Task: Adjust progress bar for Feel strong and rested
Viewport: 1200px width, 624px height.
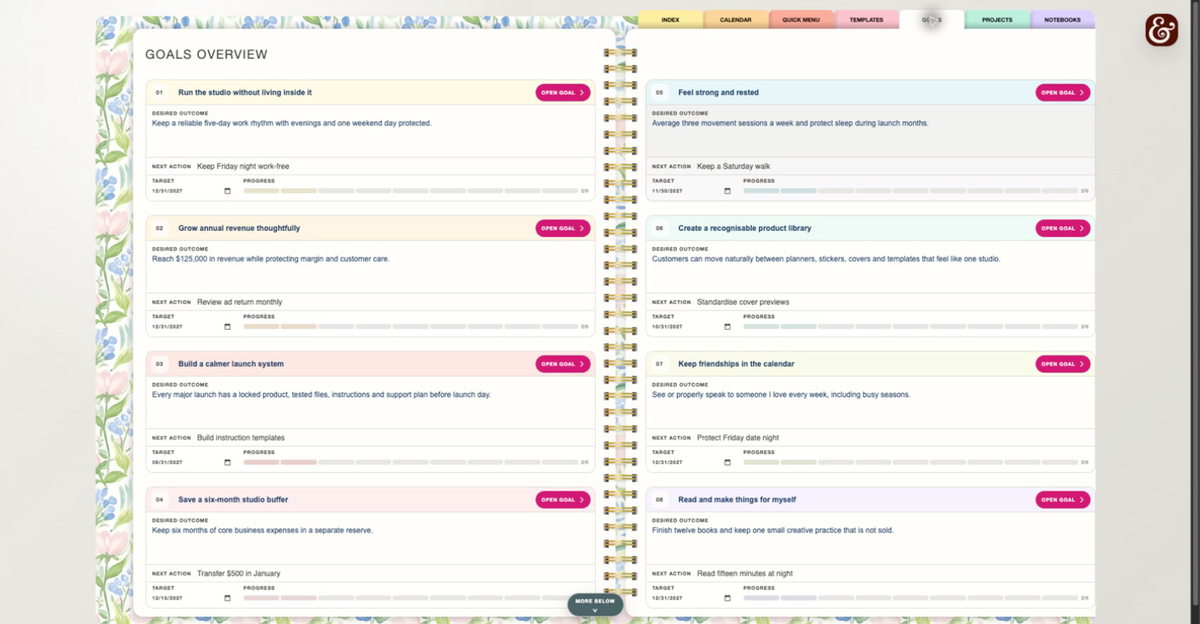Action: (910, 191)
